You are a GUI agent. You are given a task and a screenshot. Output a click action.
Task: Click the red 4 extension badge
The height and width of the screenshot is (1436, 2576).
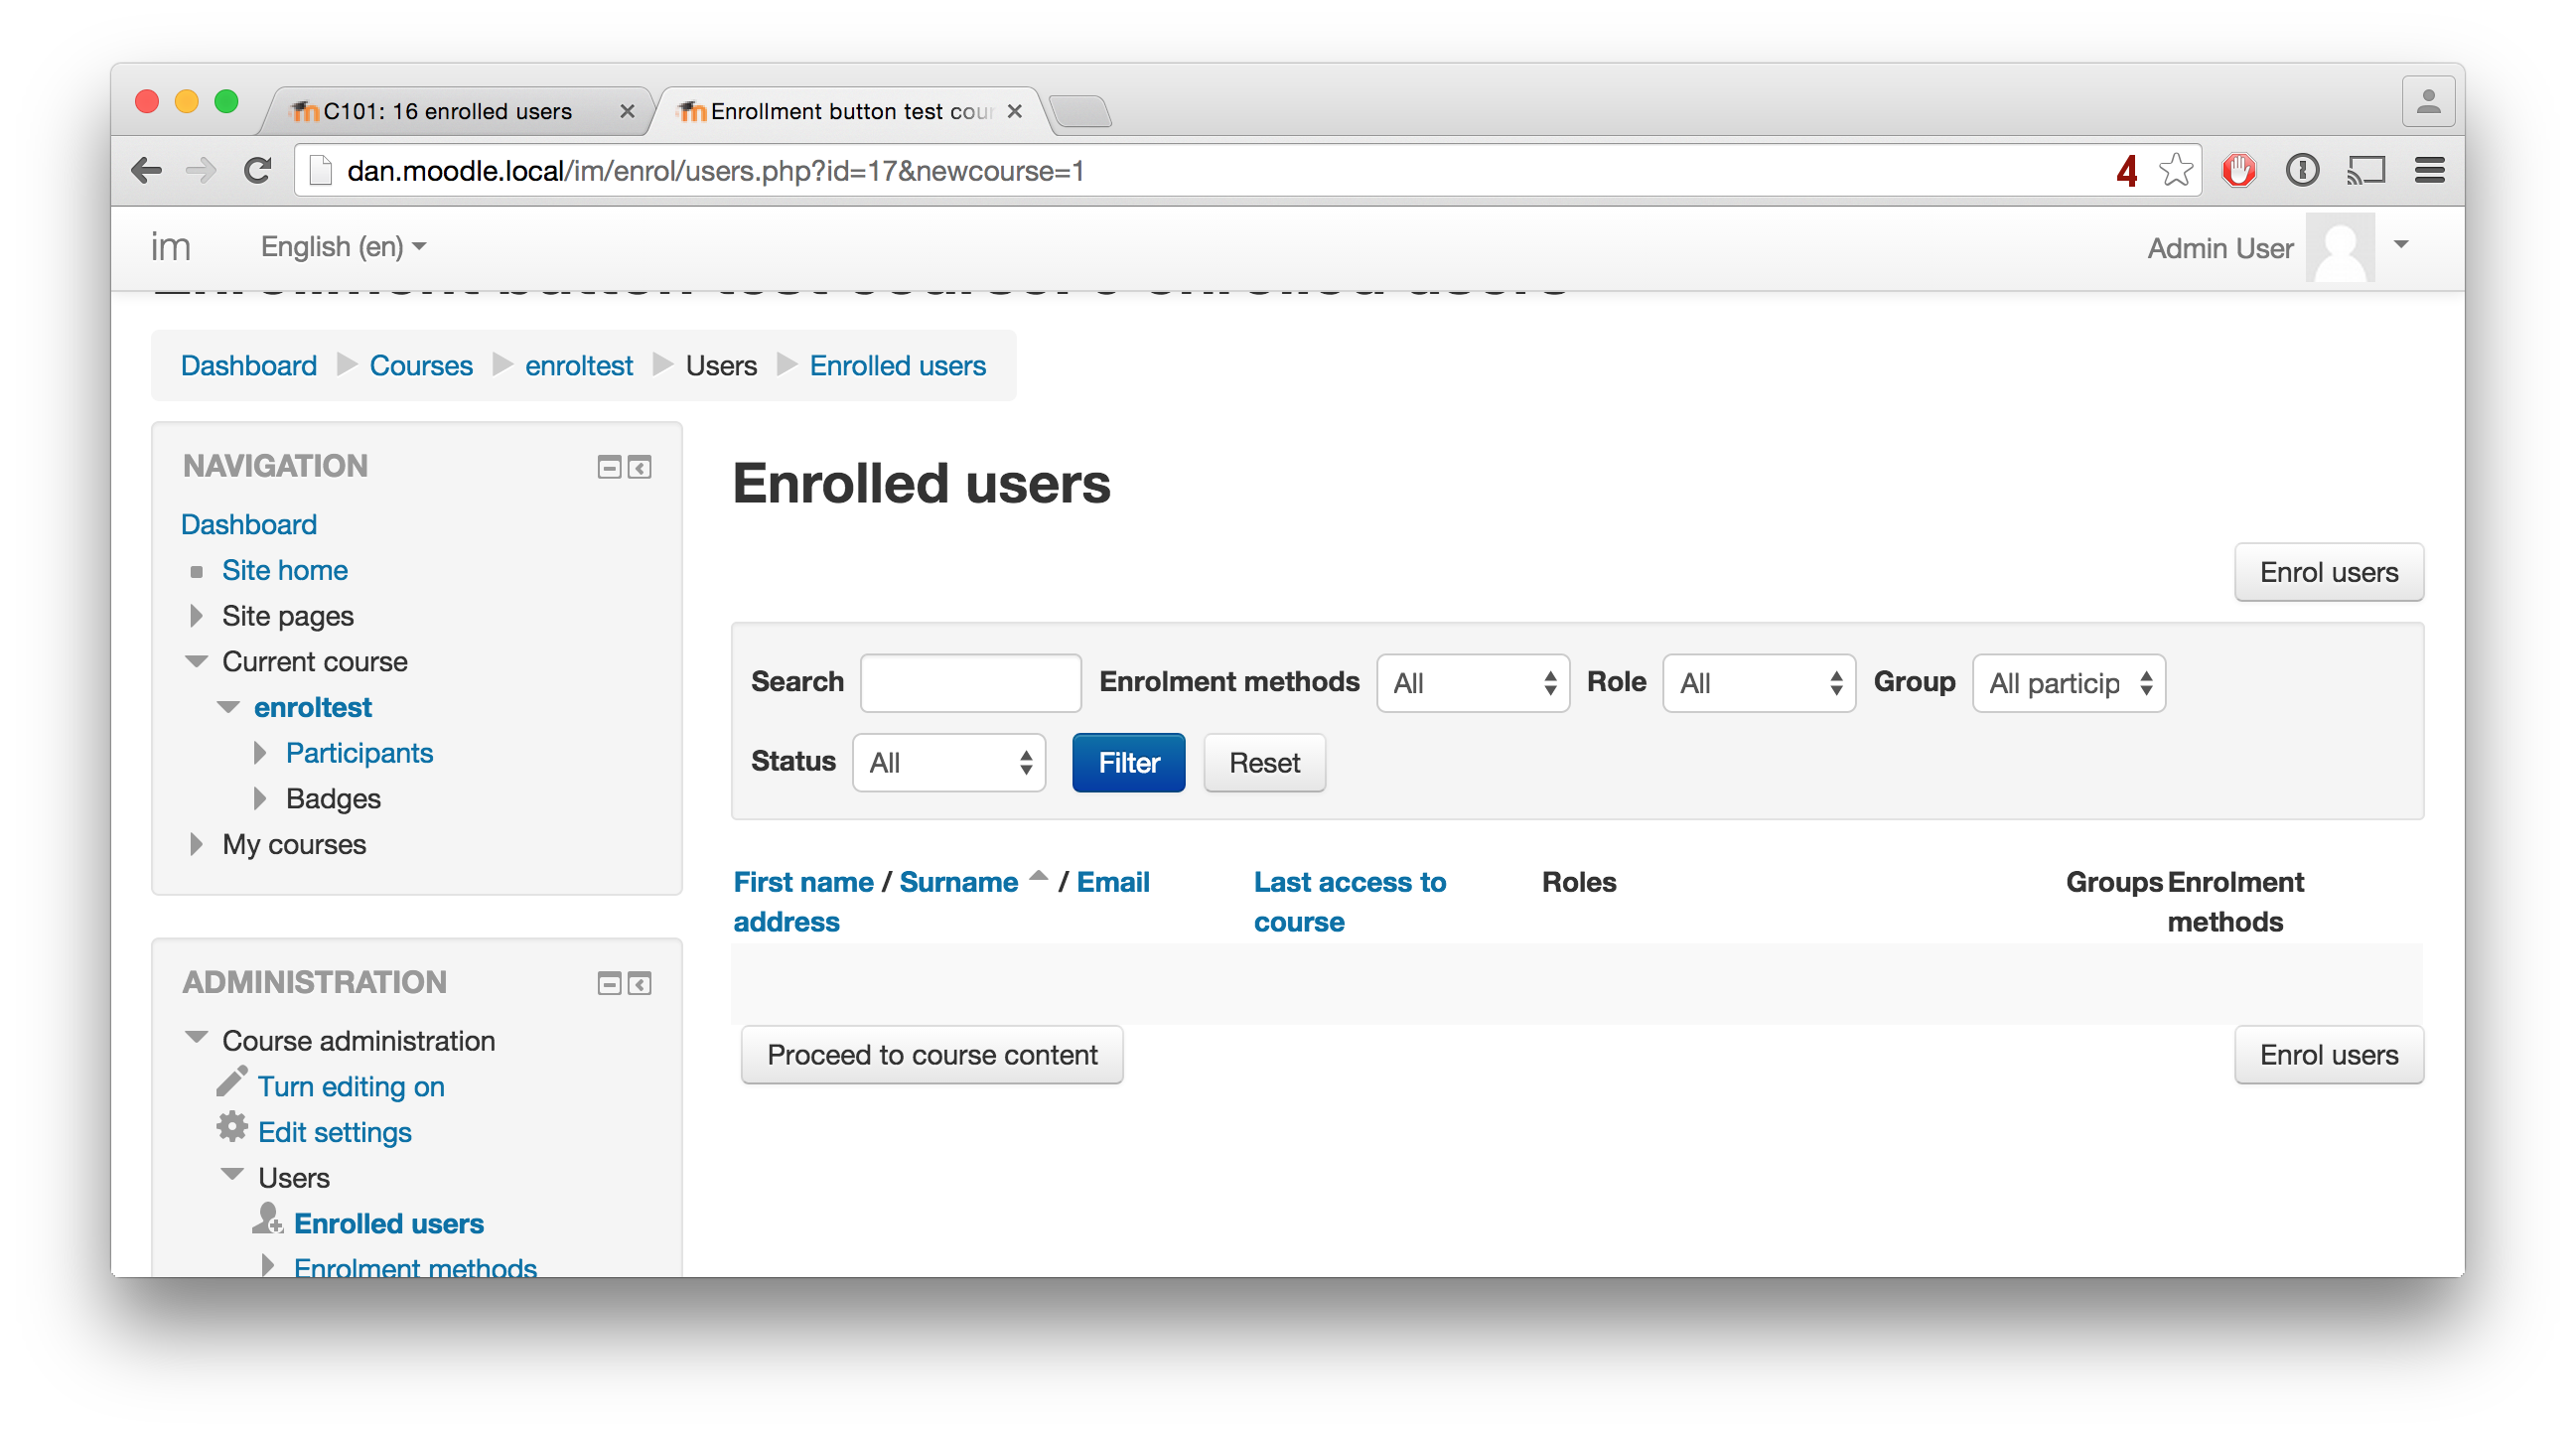[2126, 171]
